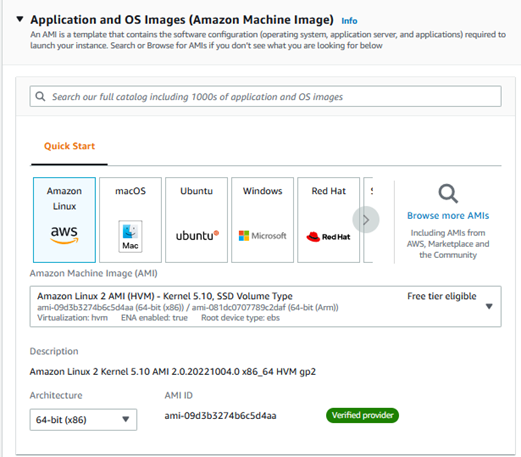Select the Amazon Linux tile label
The height and width of the screenshot is (457, 521).
tap(64, 198)
